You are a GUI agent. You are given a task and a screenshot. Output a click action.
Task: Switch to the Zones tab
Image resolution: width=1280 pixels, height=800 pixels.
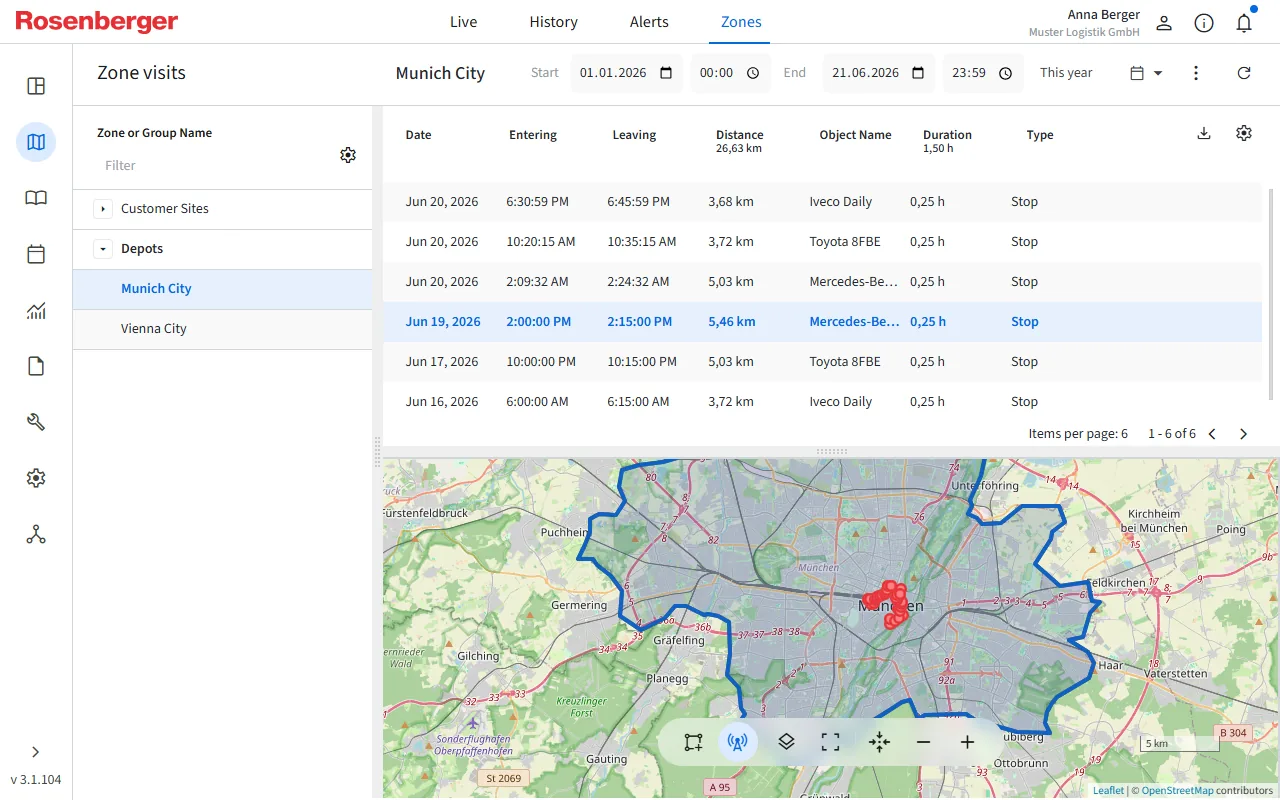pos(741,22)
